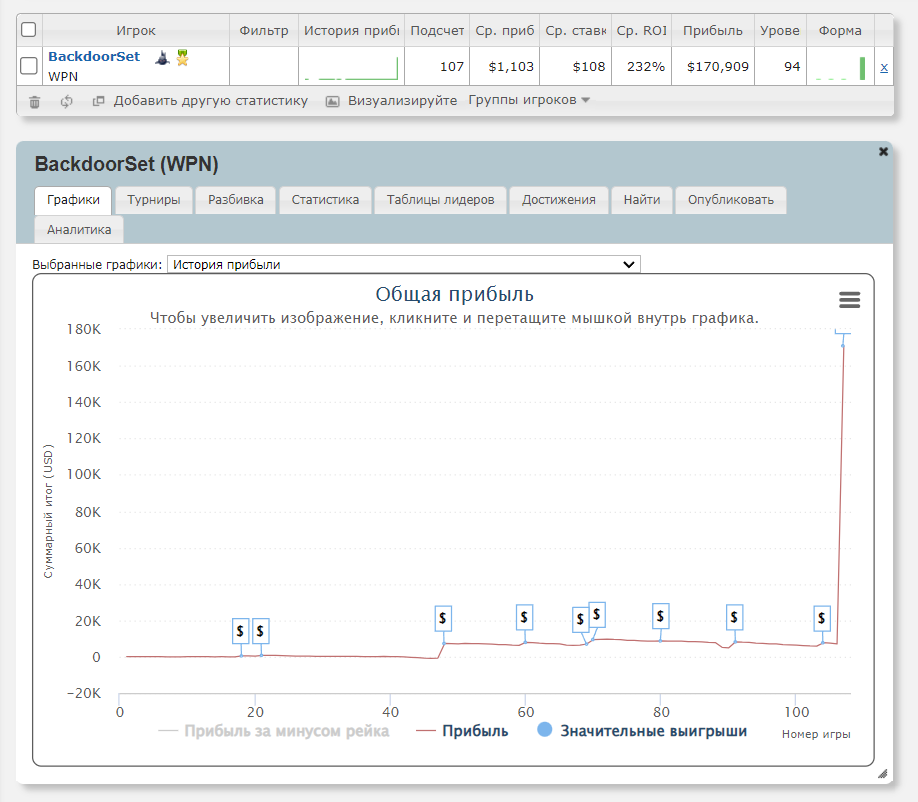Click the trash delete icon
Image resolution: width=918 pixels, height=802 pixels.
pos(35,101)
